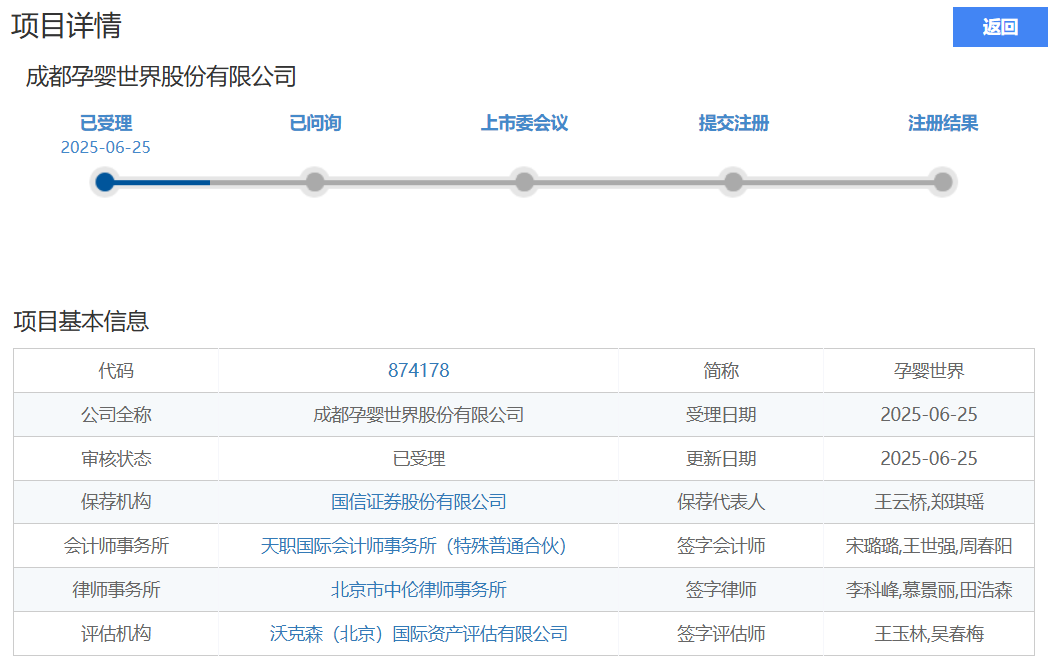The height and width of the screenshot is (664, 1054).
Task: Select the 上市委会议 progress step dot
Action: point(524,182)
